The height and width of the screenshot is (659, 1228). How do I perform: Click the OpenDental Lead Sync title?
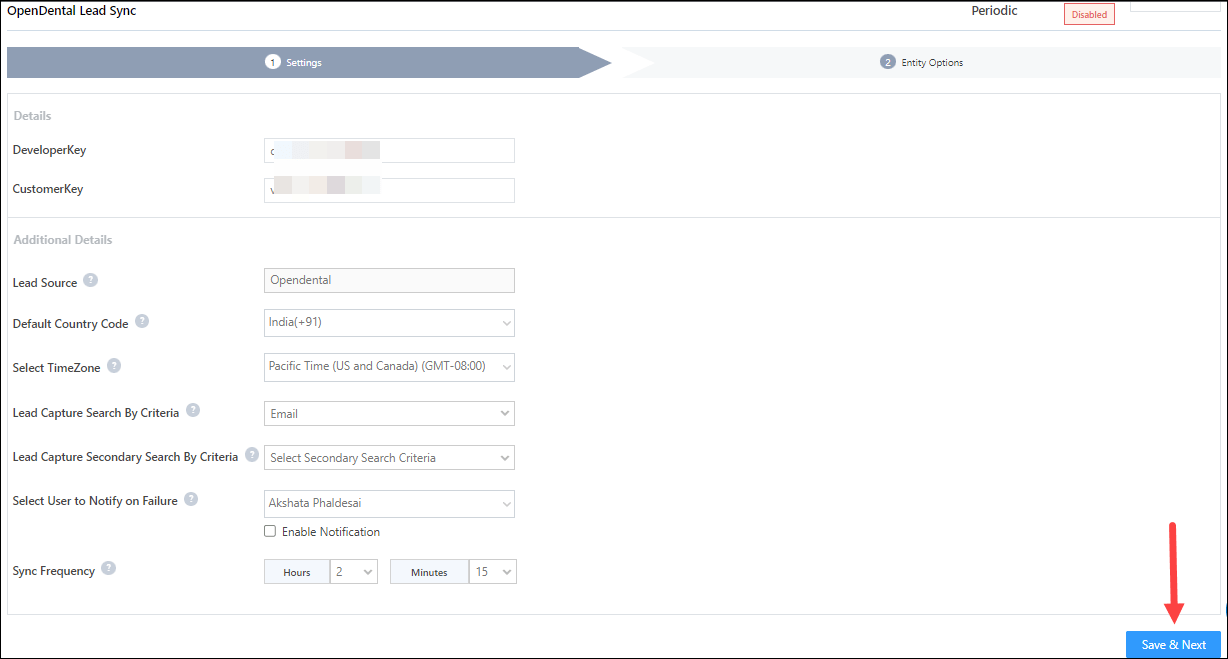(x=72, y=11)
